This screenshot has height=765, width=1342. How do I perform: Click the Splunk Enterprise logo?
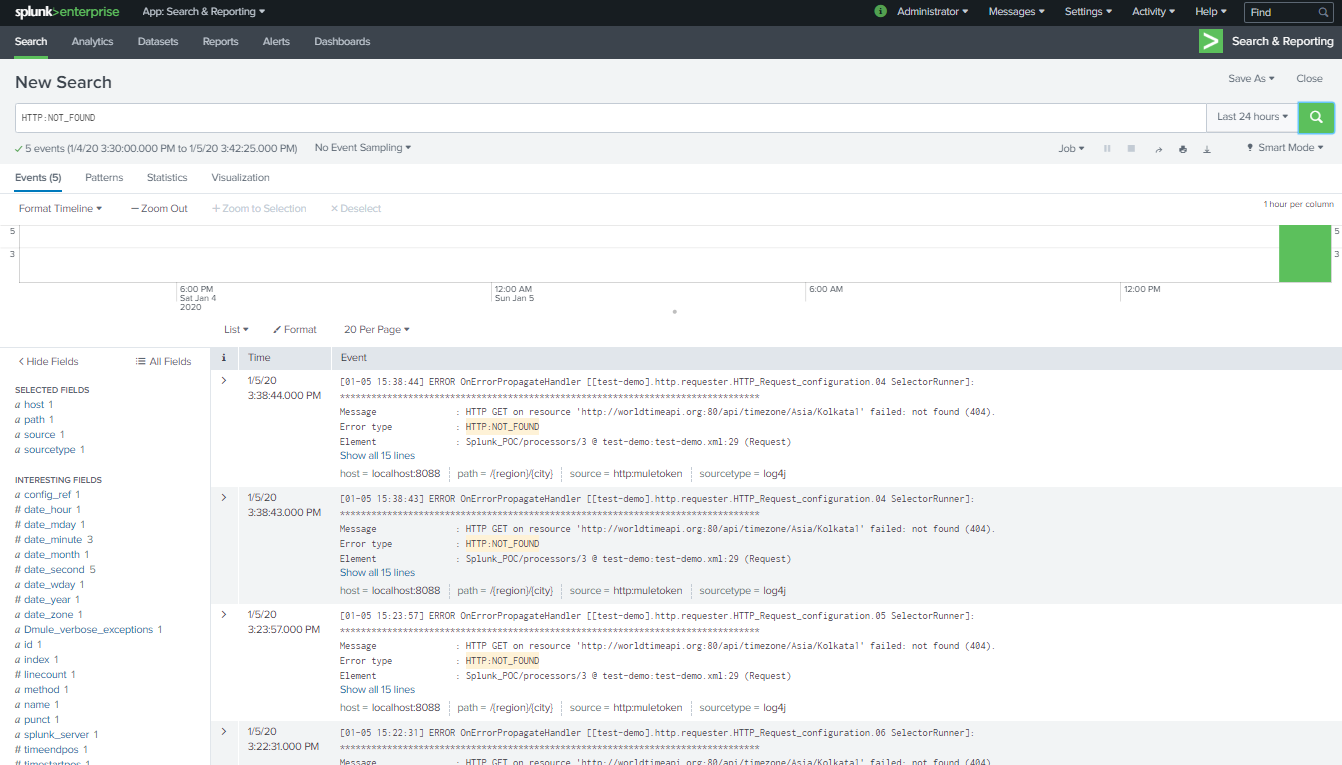(x=66, y=12)
